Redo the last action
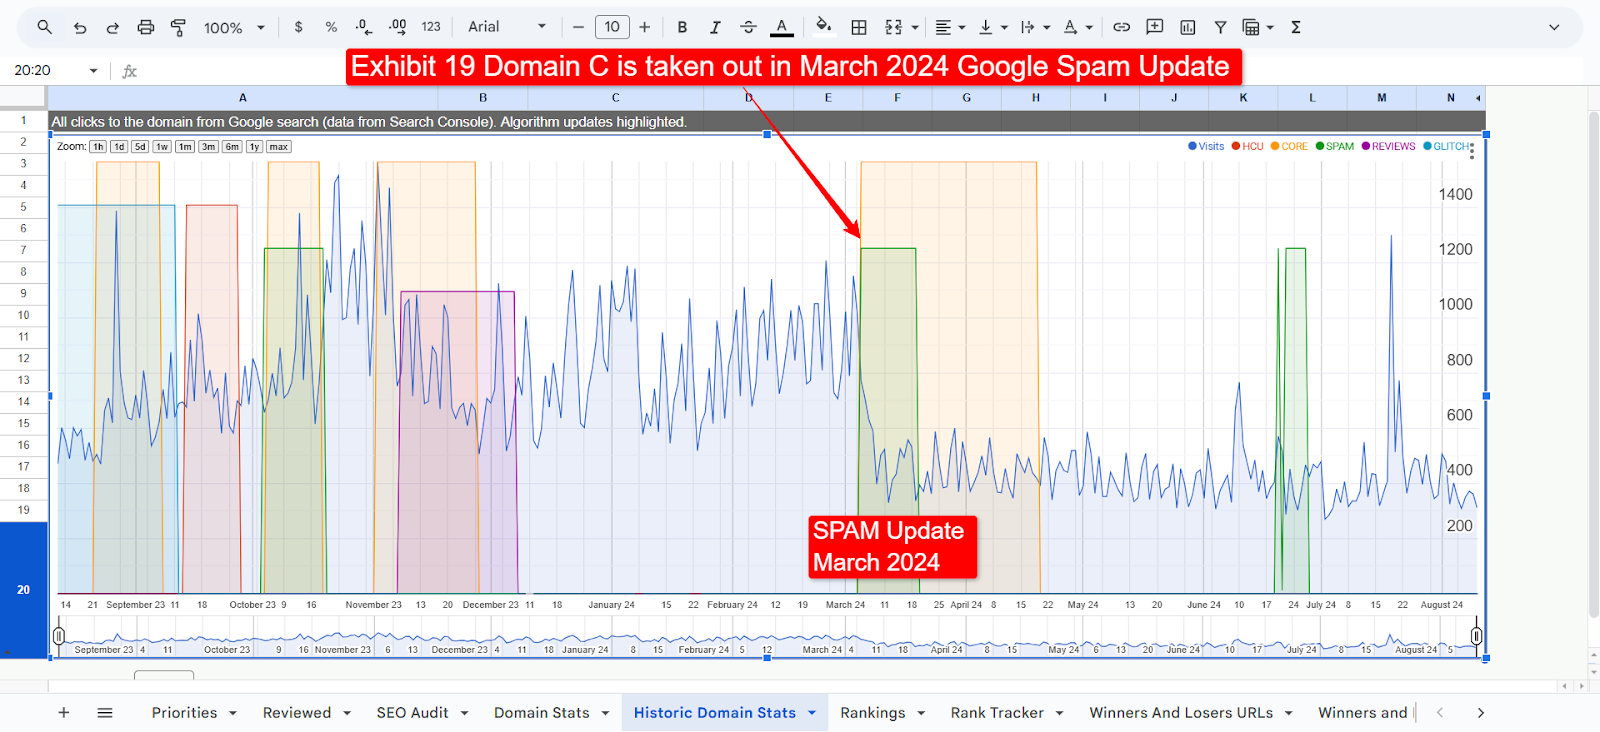This screenshot has width=1600, height=732. [x=112, y=28]
